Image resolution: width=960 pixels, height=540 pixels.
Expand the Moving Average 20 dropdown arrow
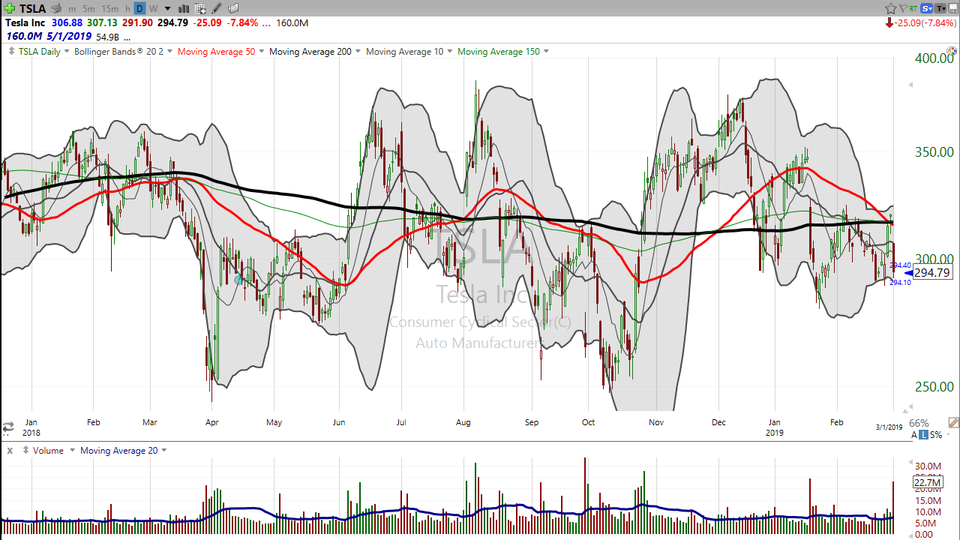(x=164, y=451)
